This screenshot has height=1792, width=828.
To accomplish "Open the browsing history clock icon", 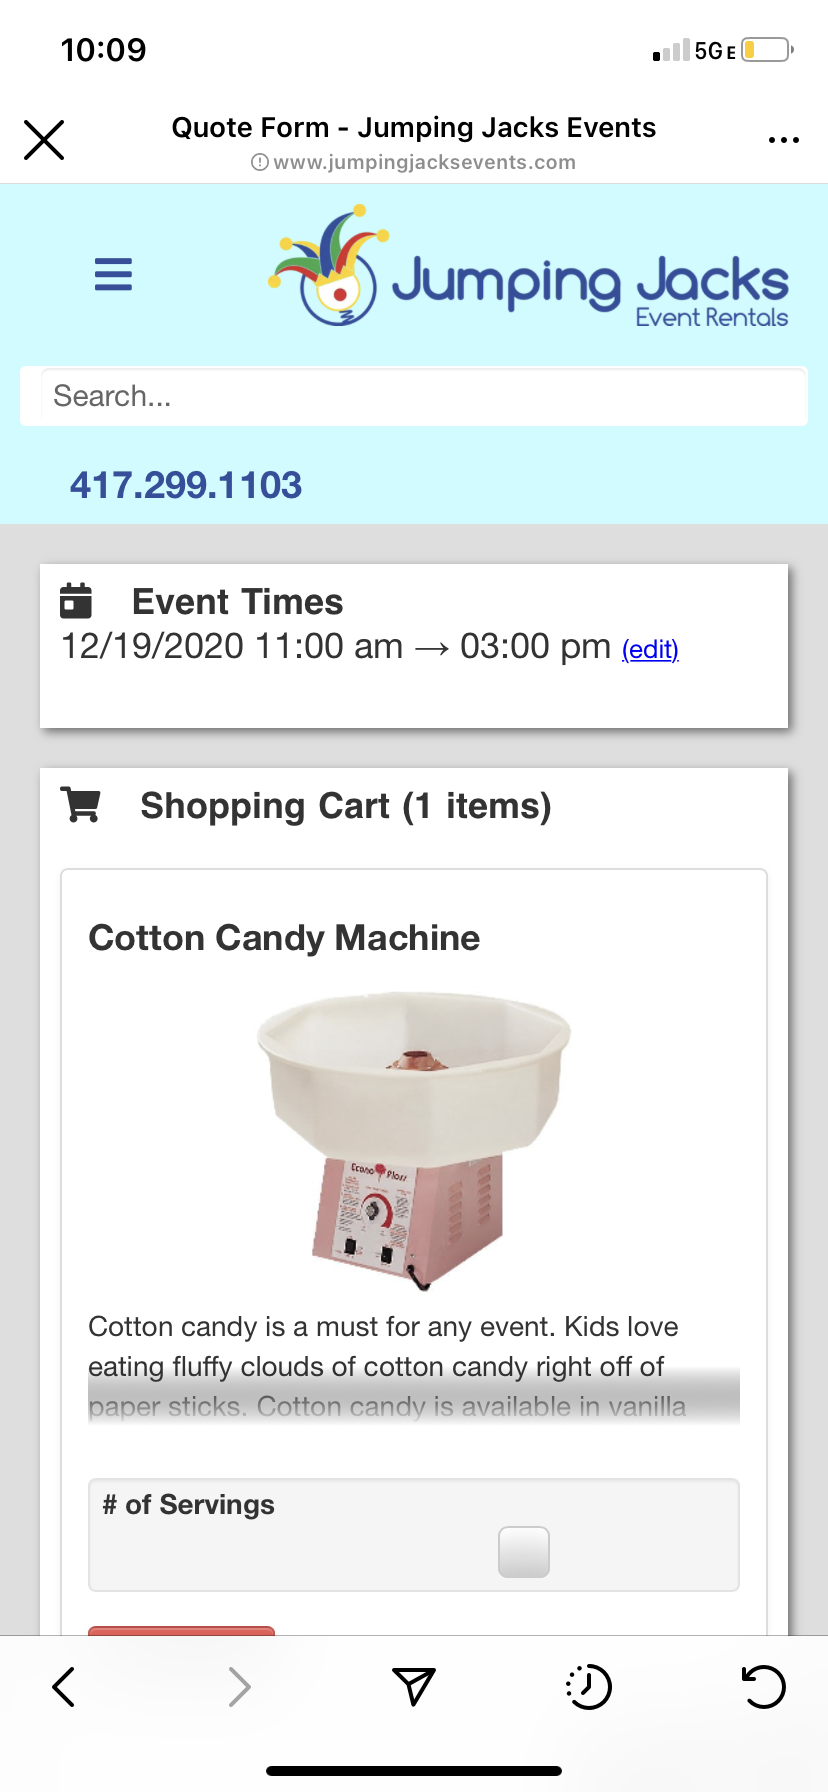I will [588, 1687].
